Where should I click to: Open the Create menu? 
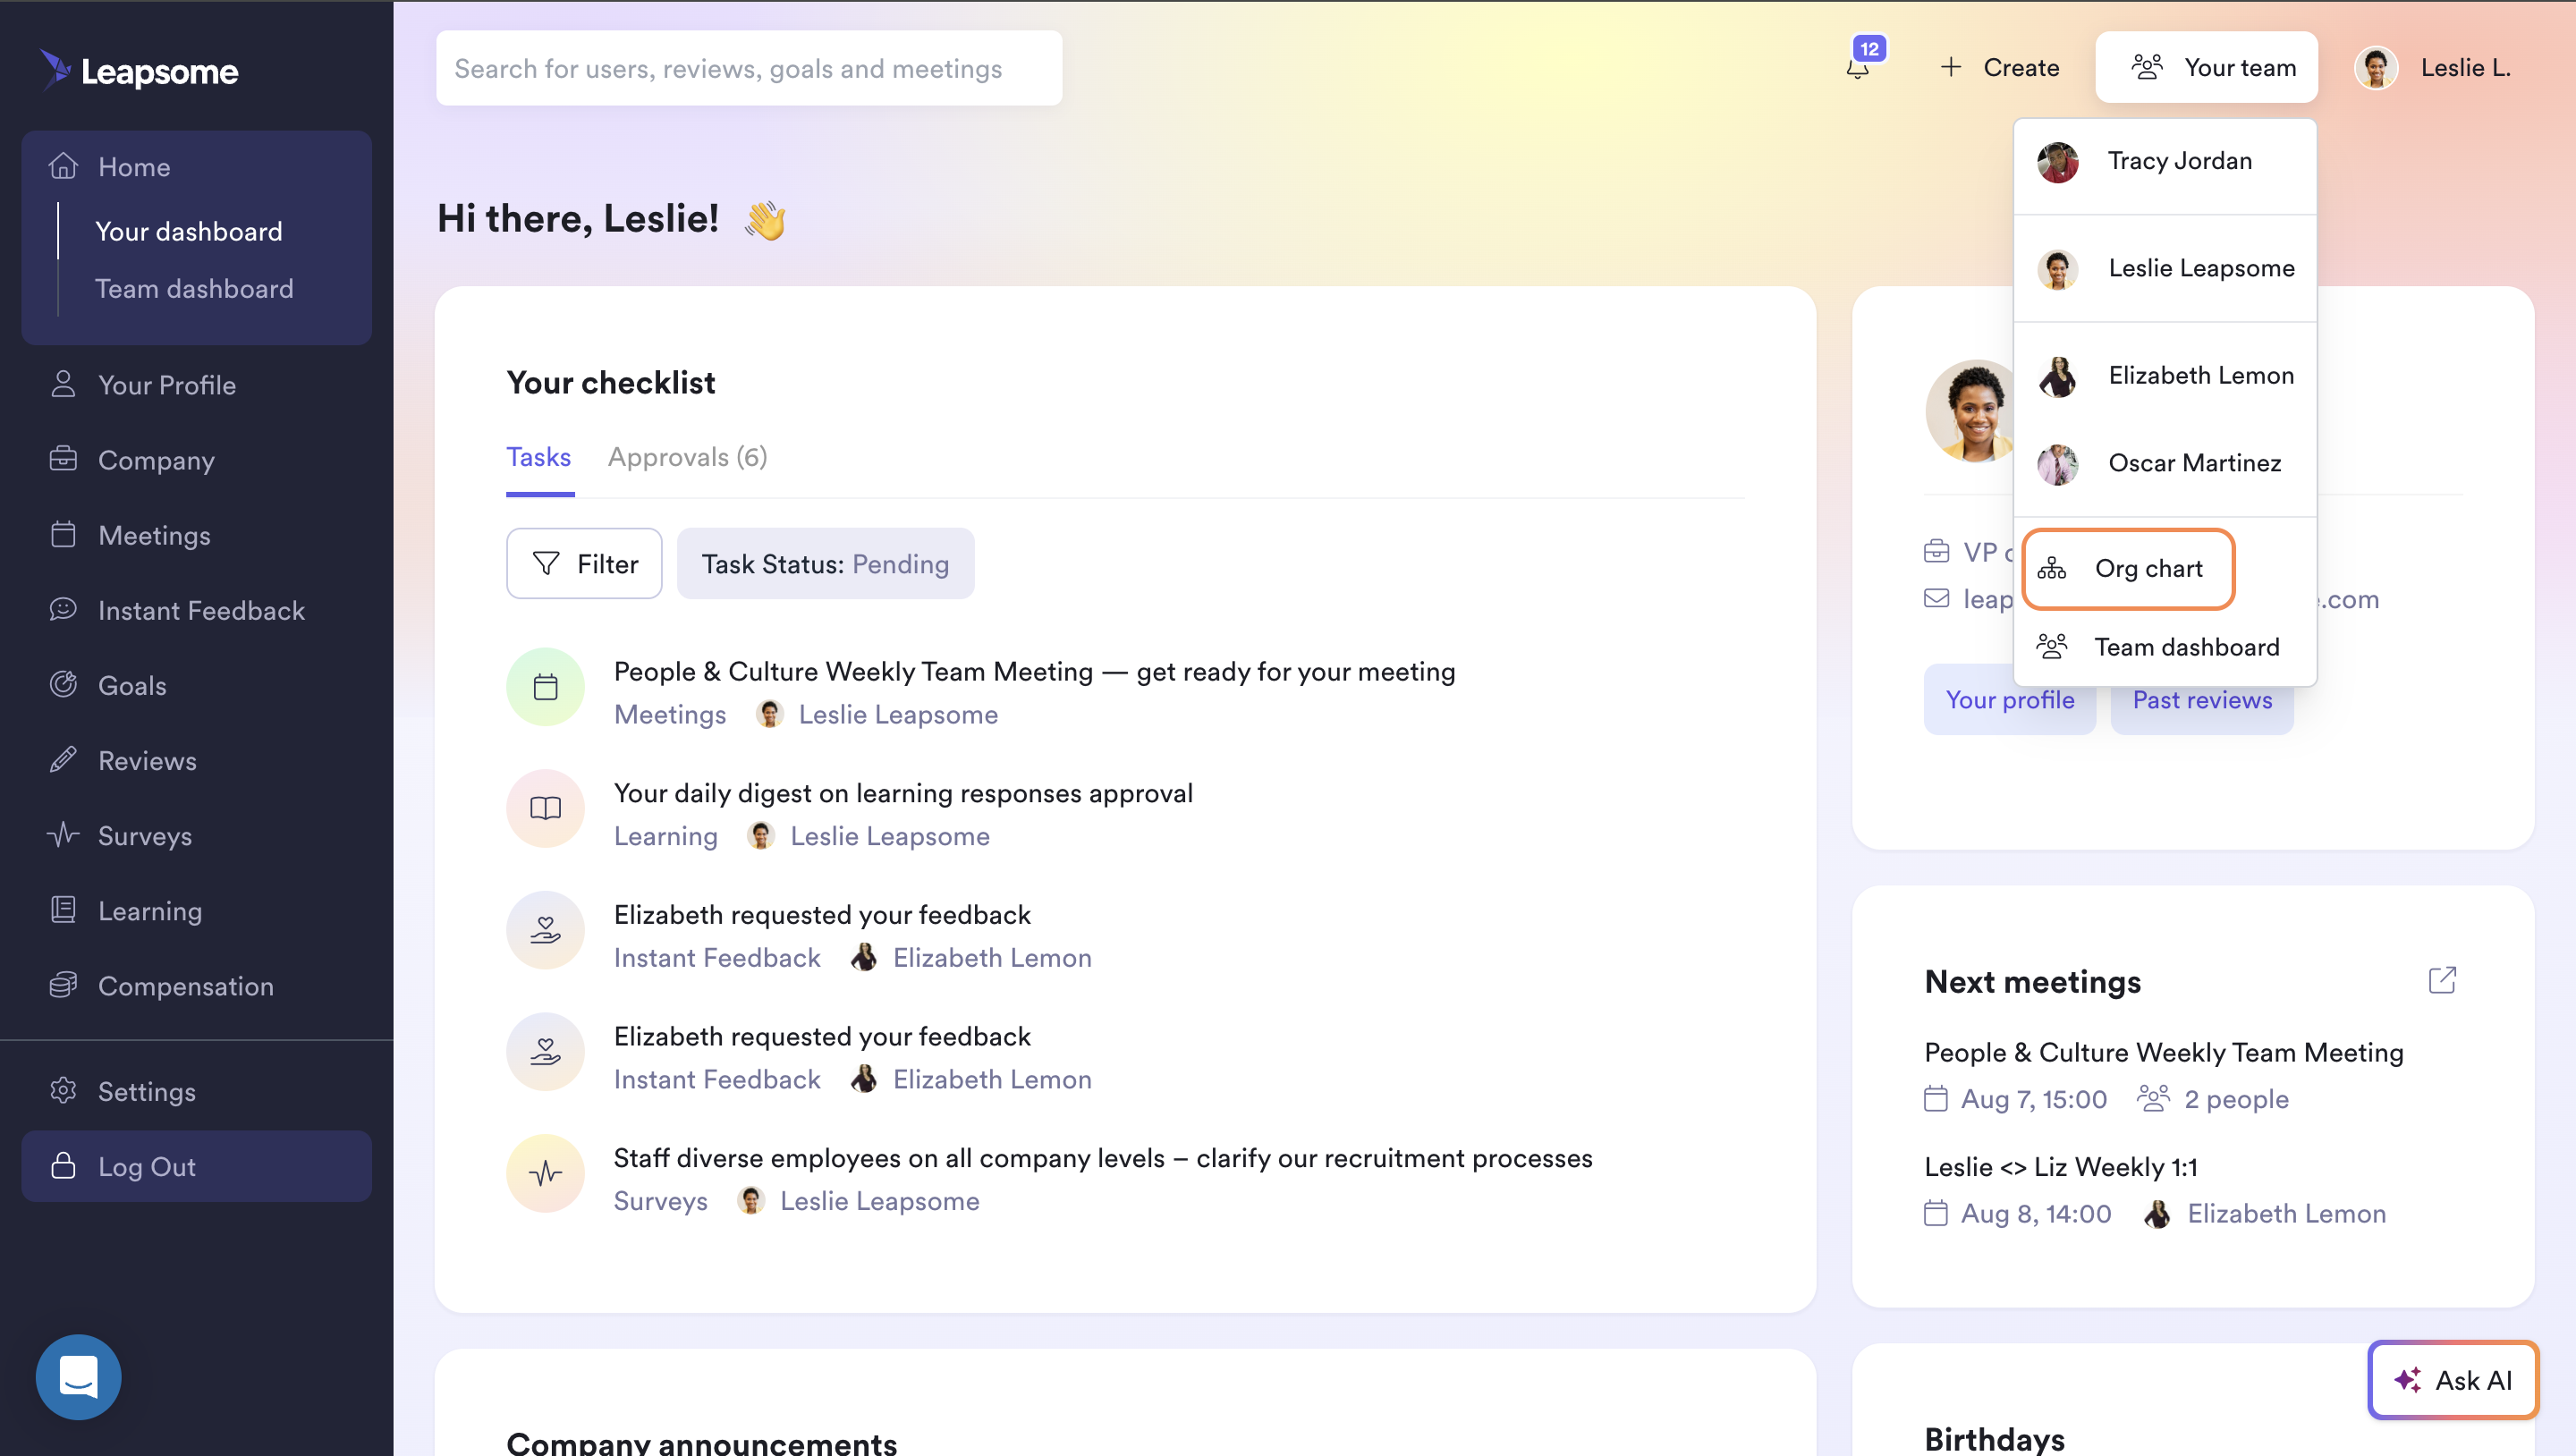pyautogui.click(x=1999, y=67)
